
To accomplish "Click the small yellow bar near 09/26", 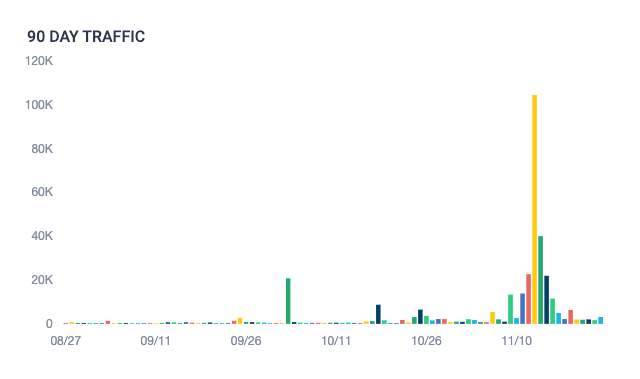I will [240, 321].
